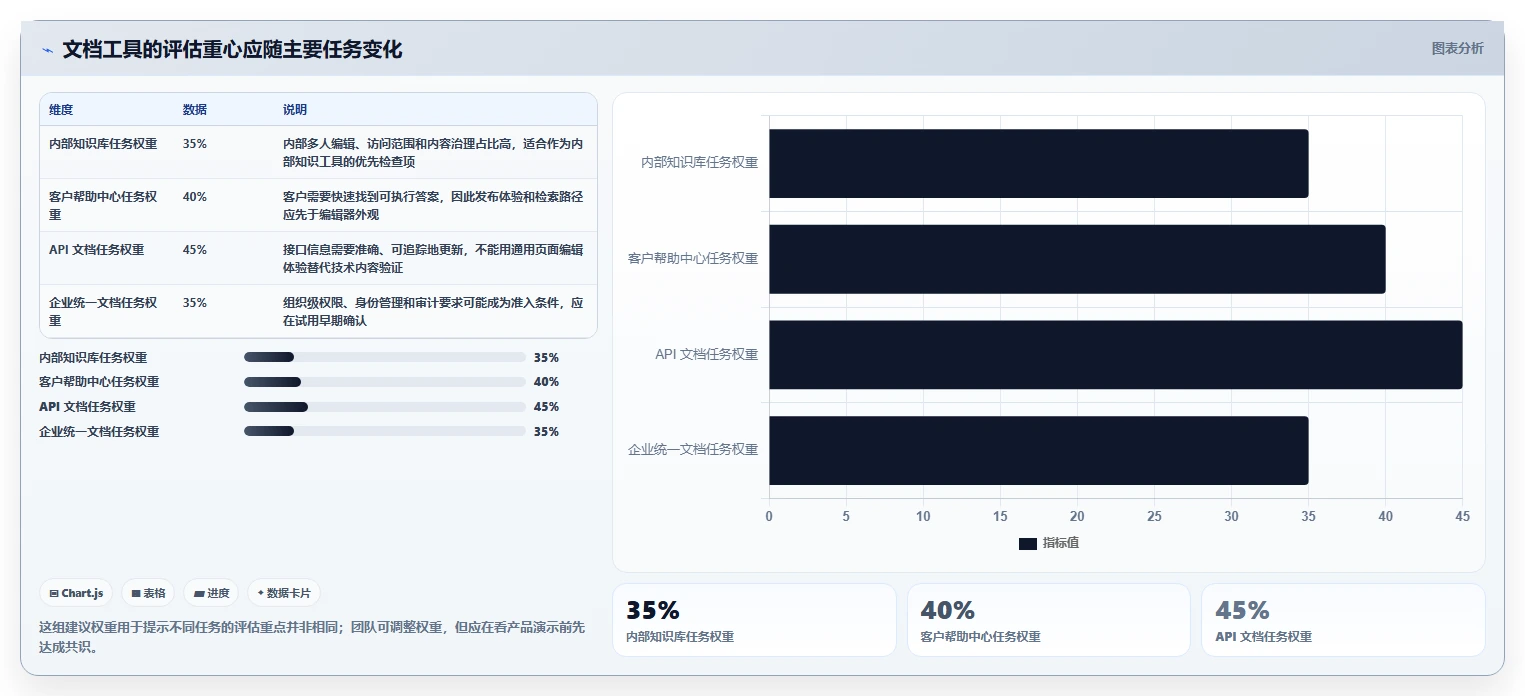Select the 进度 chip
The image size is (1525, 696).
point(211,593)
